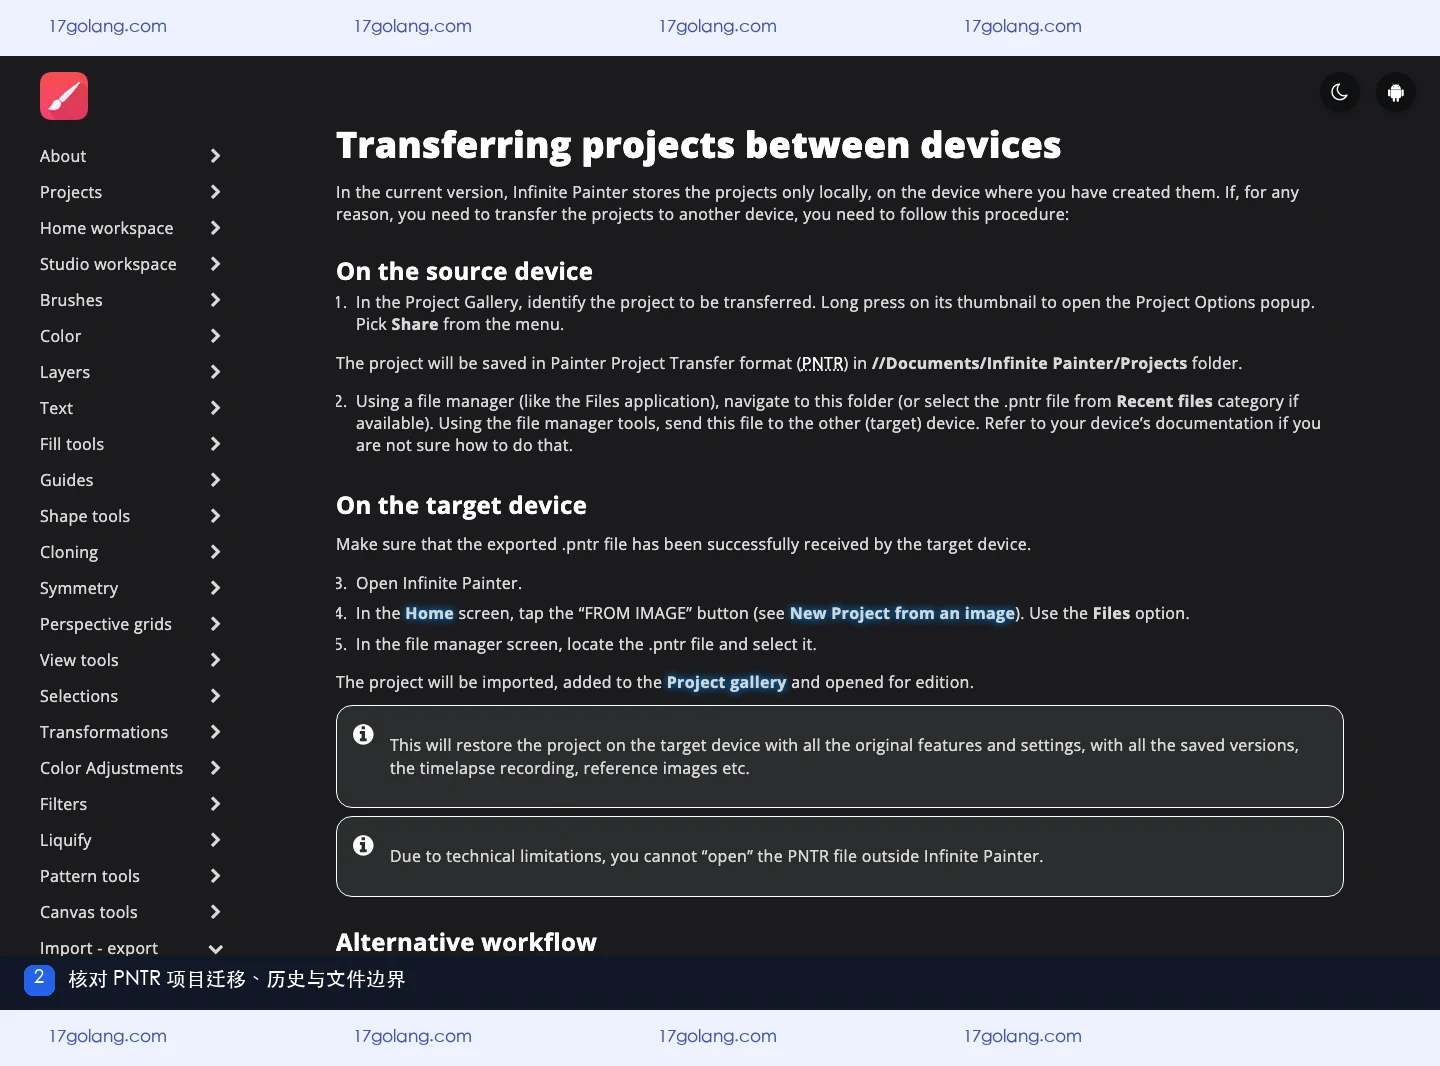Viewport: 1440px width, 1066px height.
Task: Expand the Cloning section chevron
Action: (215, 552)
